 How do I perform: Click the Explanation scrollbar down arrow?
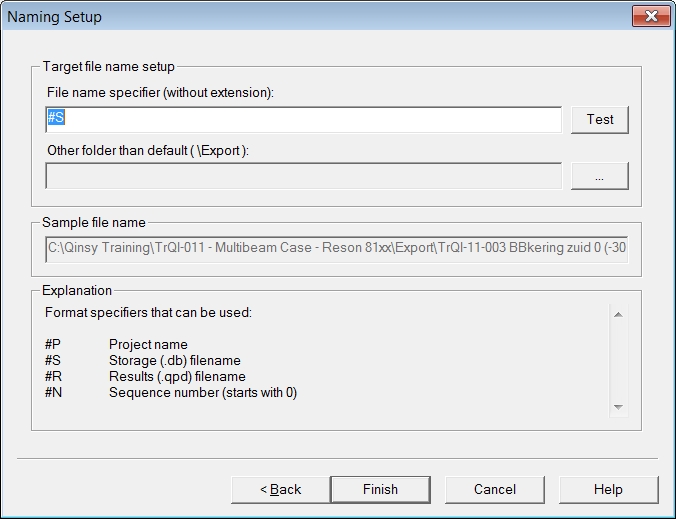point(618,407)
